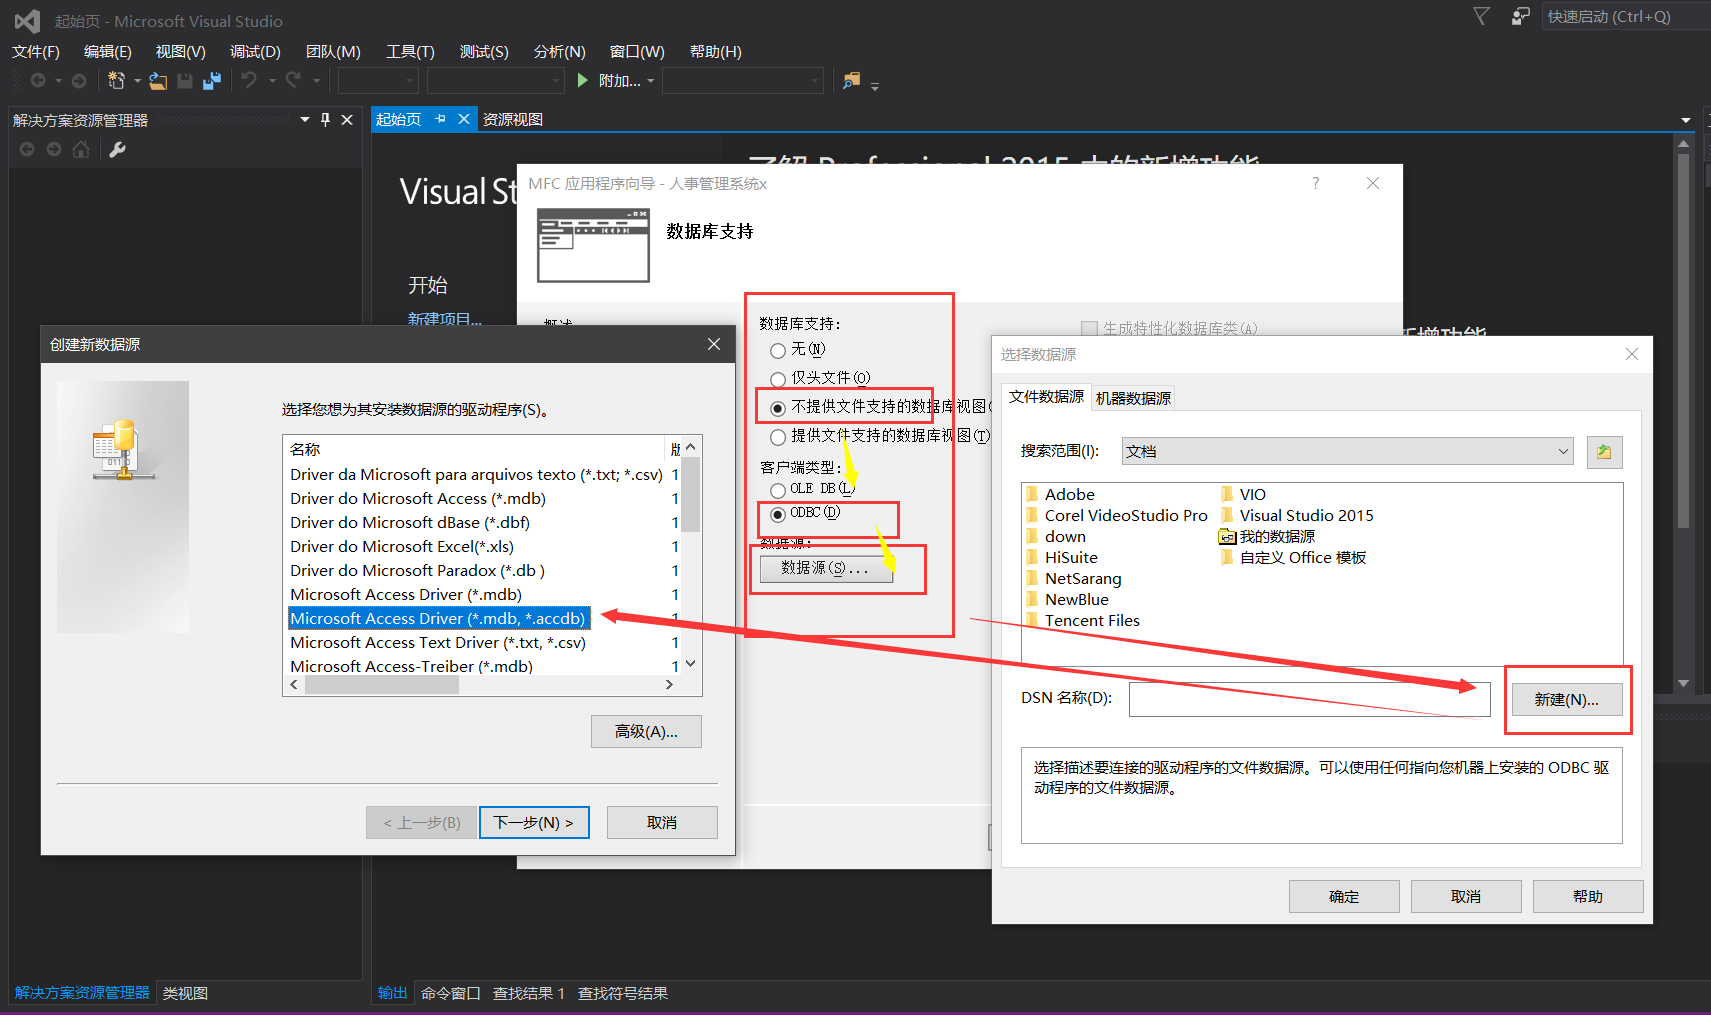Click the pin icon on the 起始页 tab
The height and width of the screenshot is (1015, 1711).
pos(440,119)
